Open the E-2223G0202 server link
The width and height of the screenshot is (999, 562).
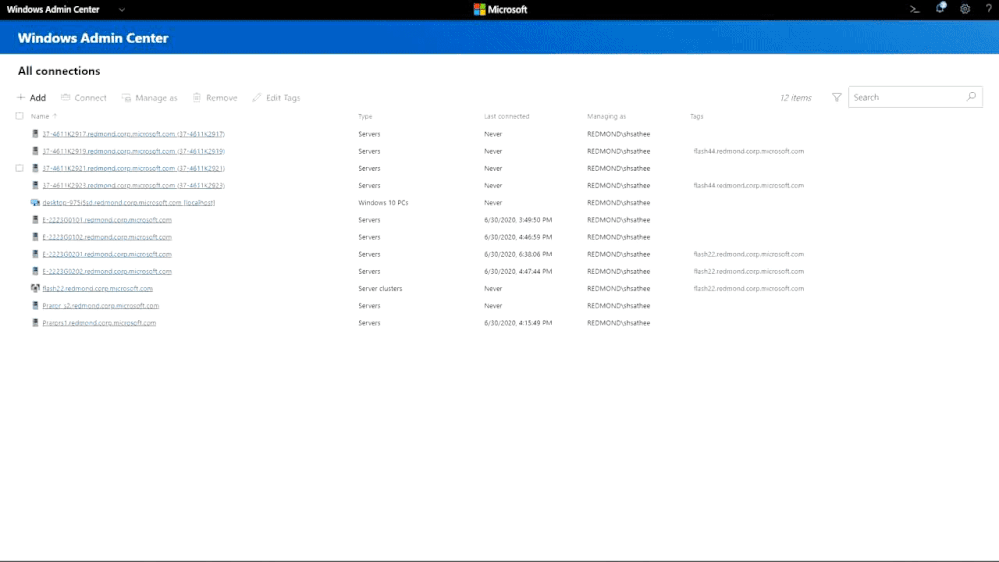coord(107,271)
